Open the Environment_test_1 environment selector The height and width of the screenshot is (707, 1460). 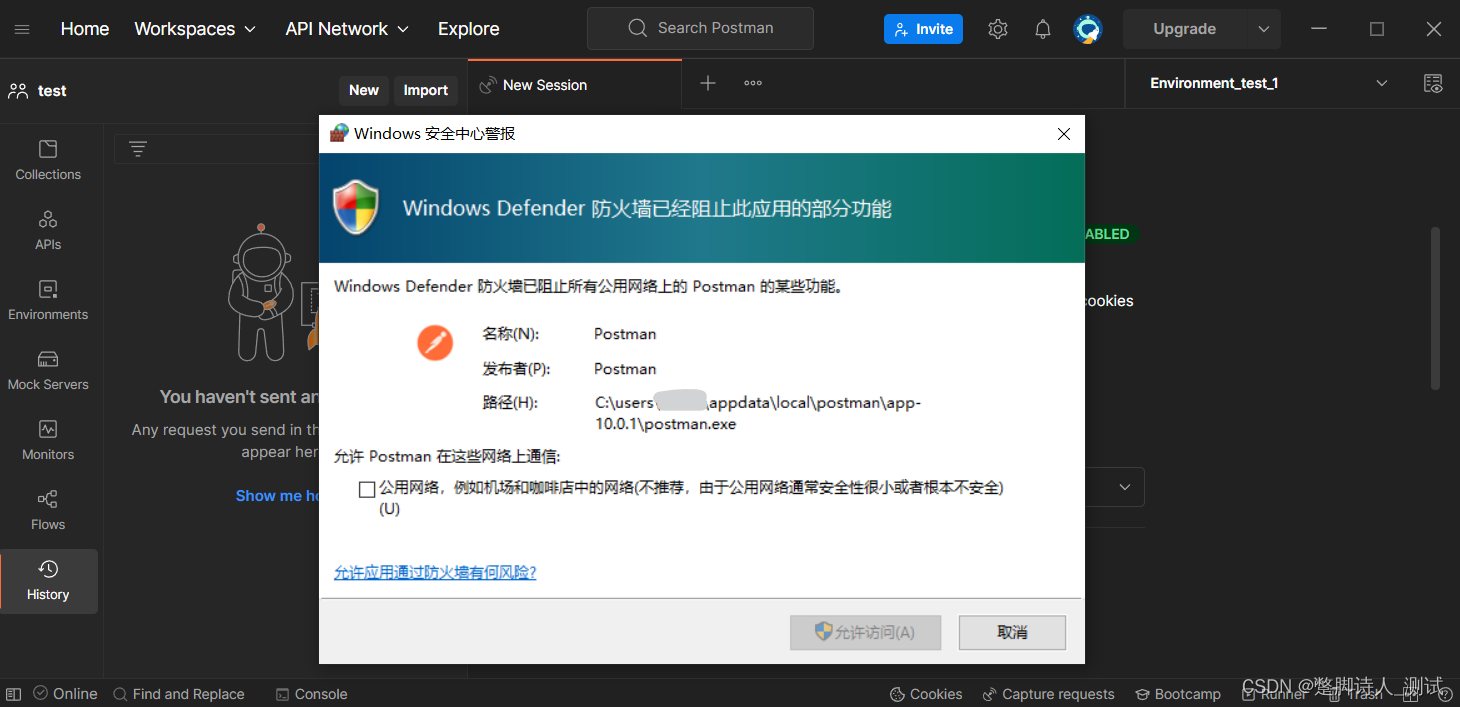[x=1268, y=83]
